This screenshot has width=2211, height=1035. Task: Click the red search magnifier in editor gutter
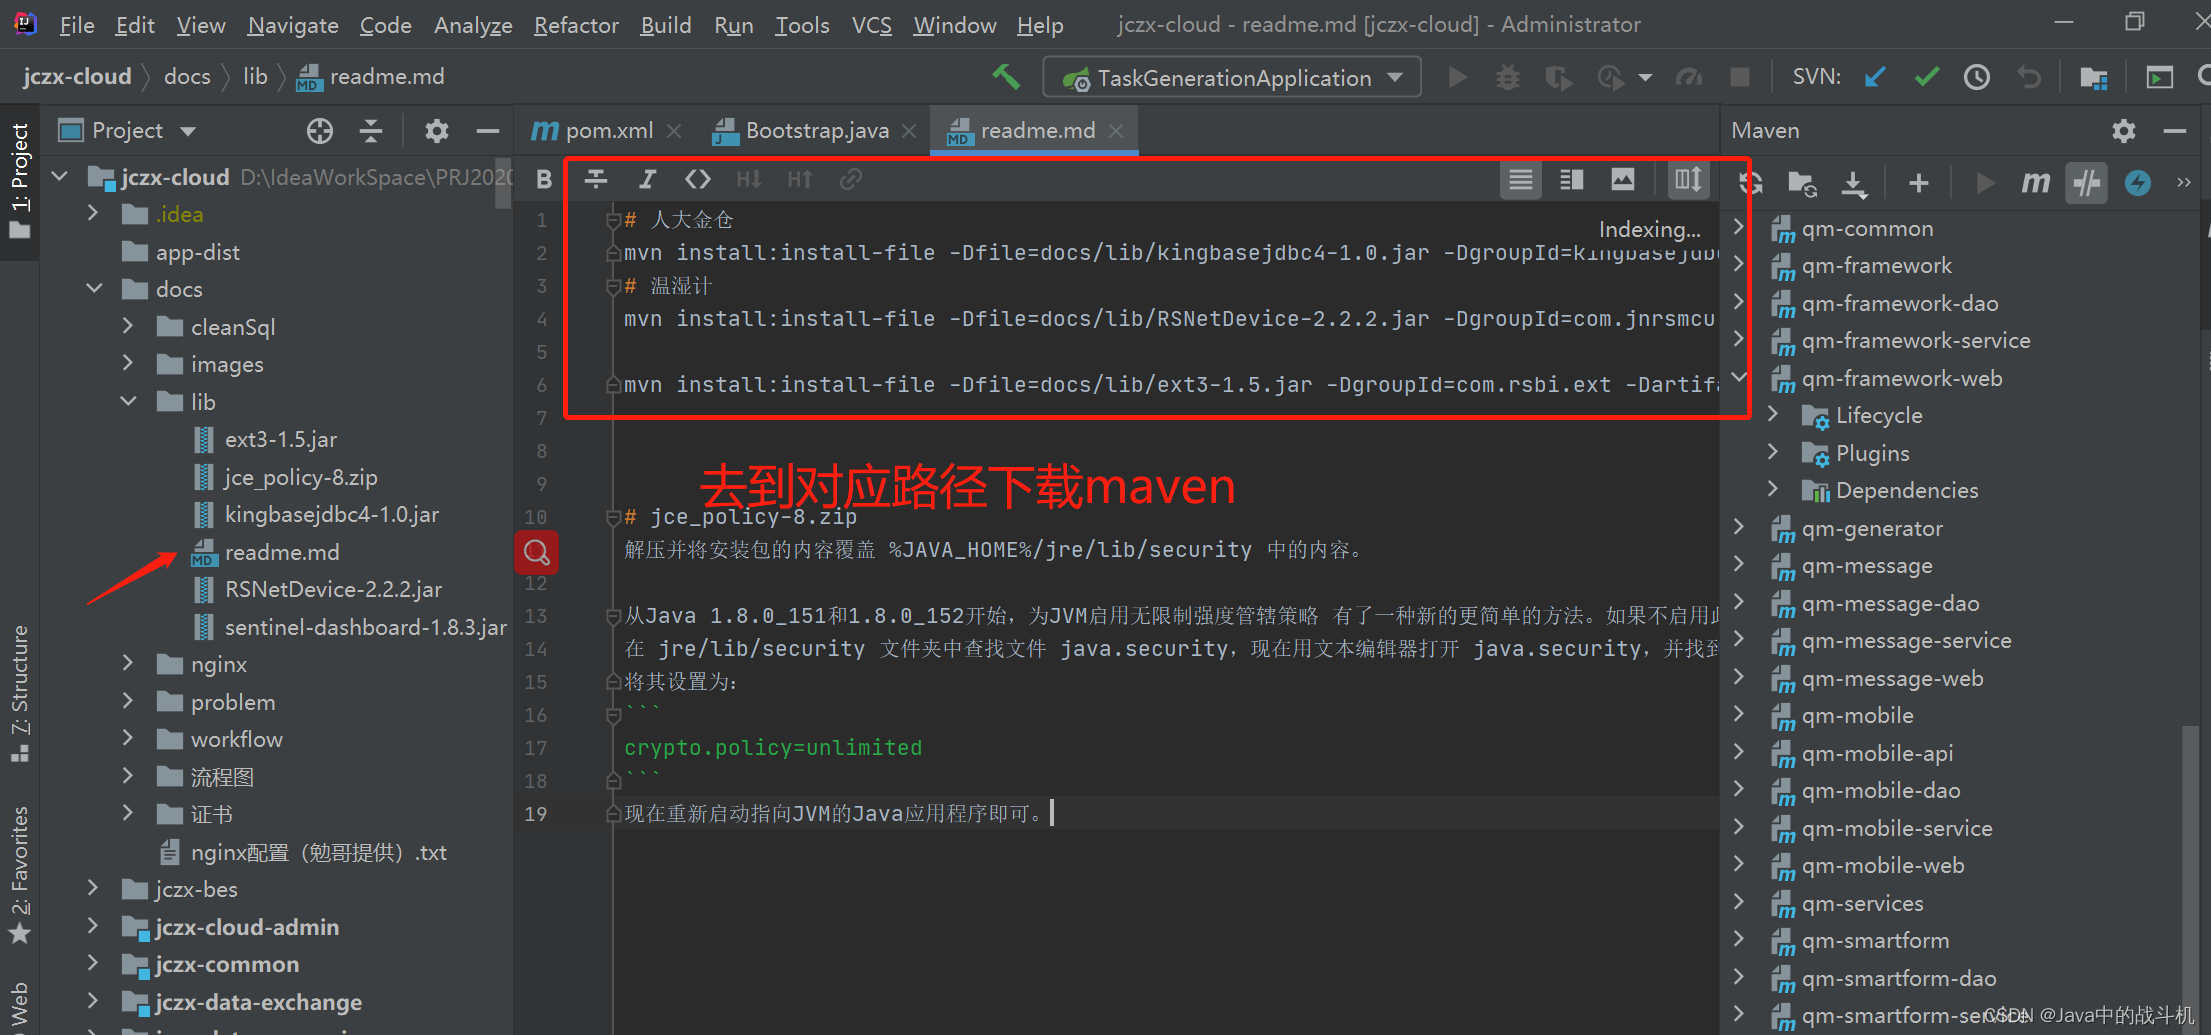point(537,552)
